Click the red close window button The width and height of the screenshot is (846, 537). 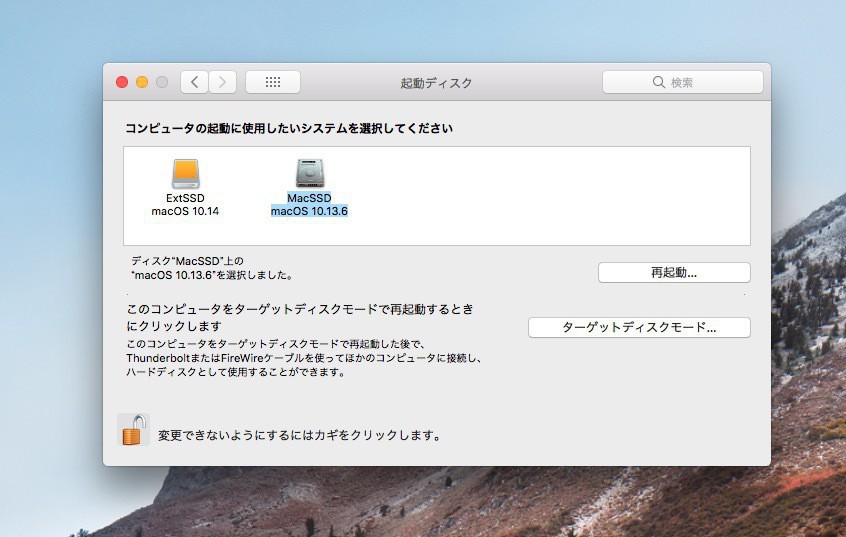(122, 82)
